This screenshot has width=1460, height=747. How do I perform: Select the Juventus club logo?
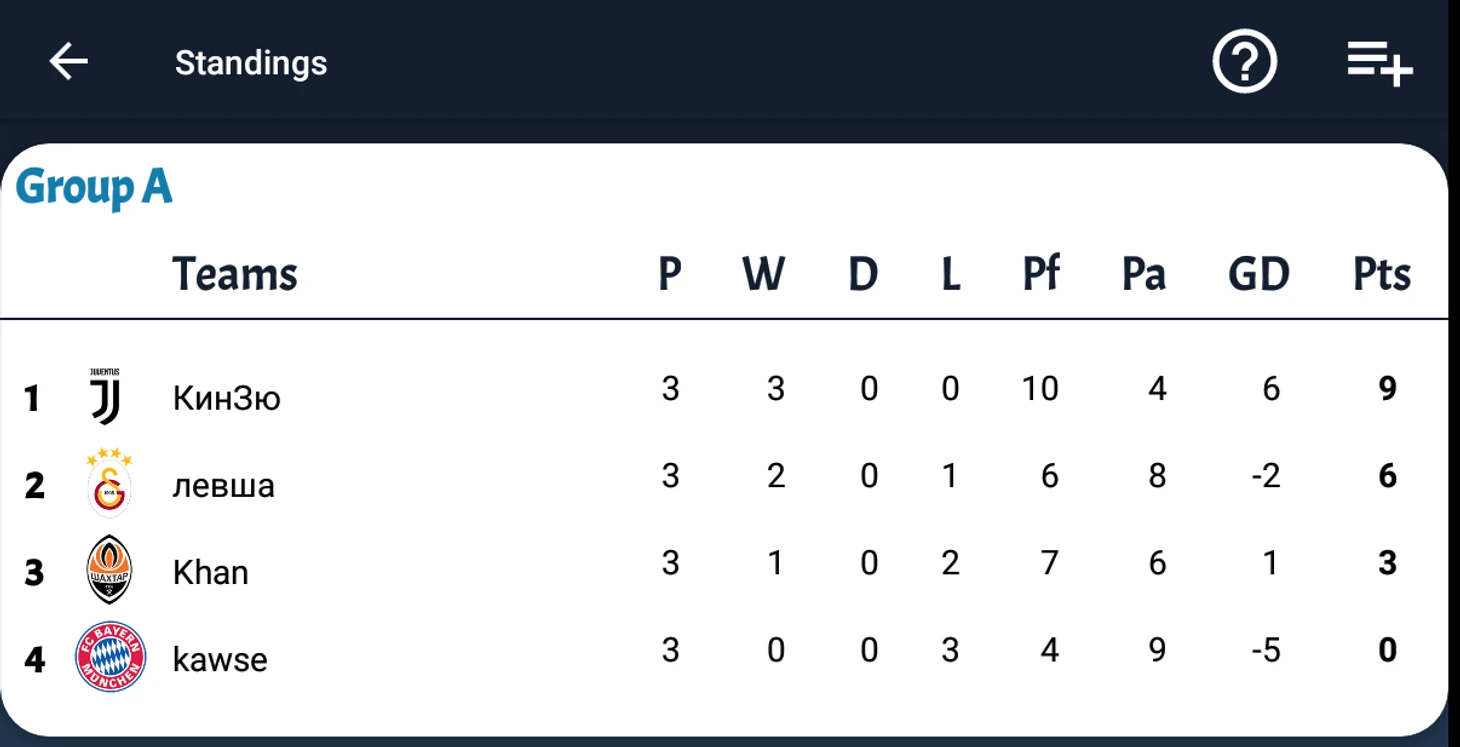pyautogui.click(x=105, y=396)
